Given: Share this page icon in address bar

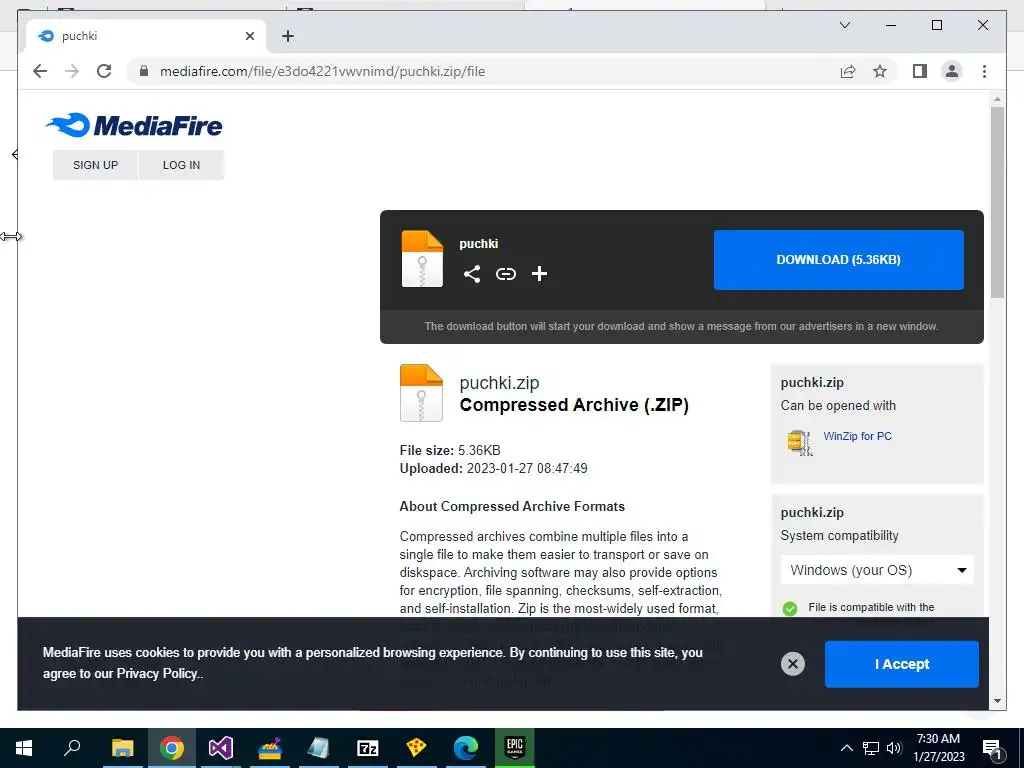Looking at the screenshot, I should click(x=848, y=71).
